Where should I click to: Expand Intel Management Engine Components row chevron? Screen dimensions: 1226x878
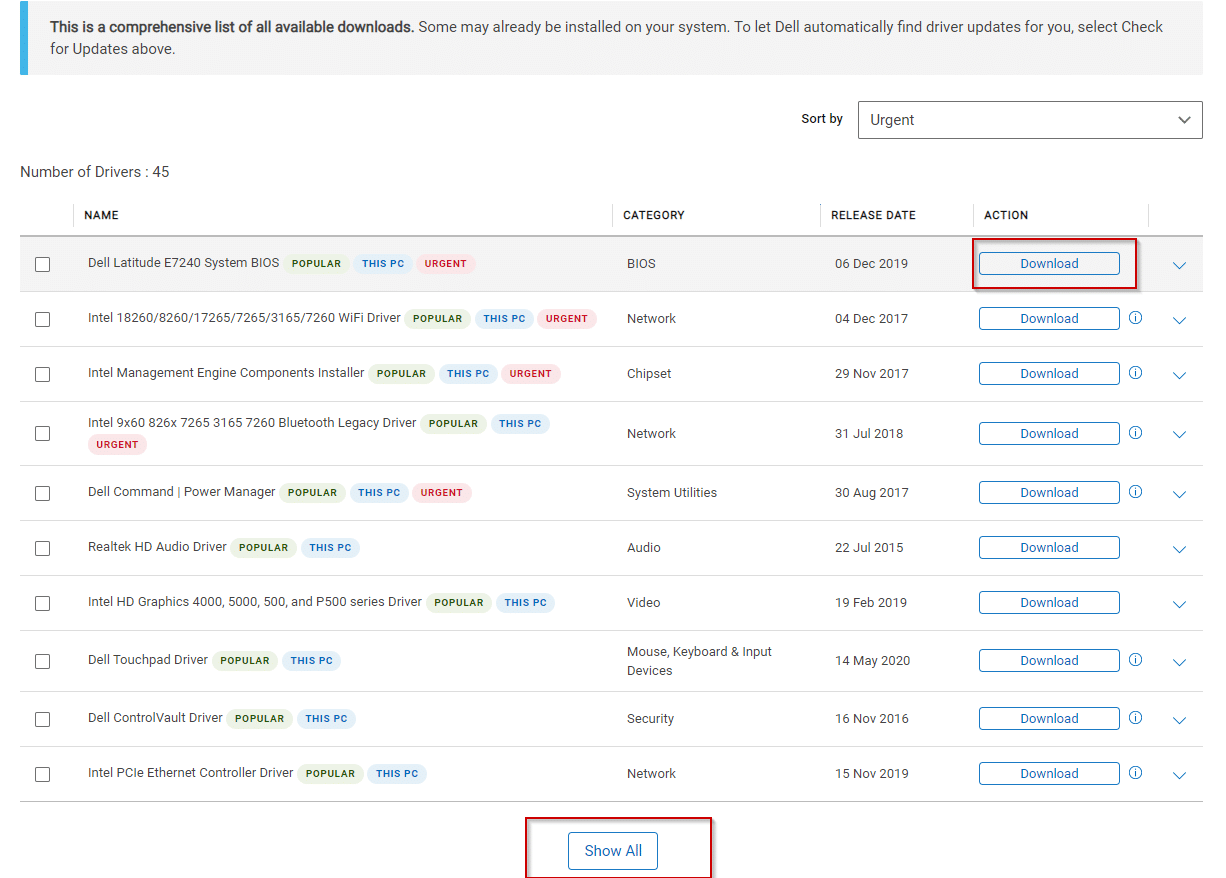pos(1179,375)
